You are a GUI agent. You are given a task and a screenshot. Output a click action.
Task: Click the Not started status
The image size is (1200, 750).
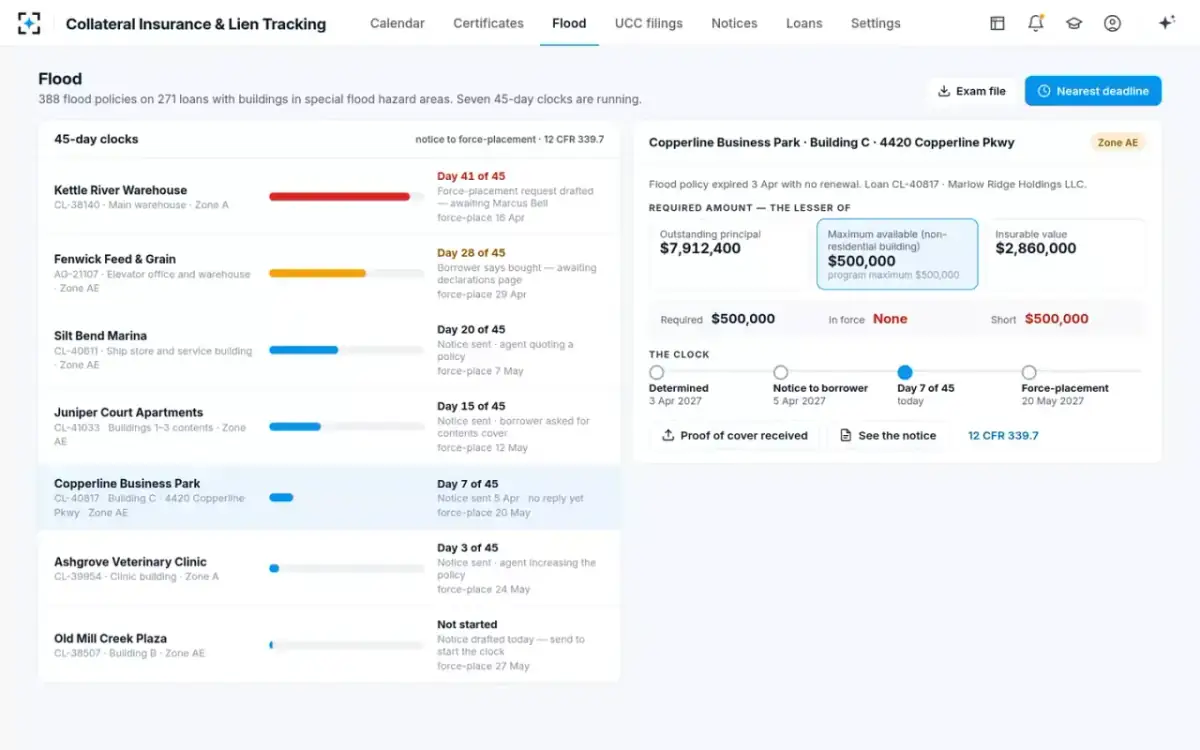tap(467, 624)
